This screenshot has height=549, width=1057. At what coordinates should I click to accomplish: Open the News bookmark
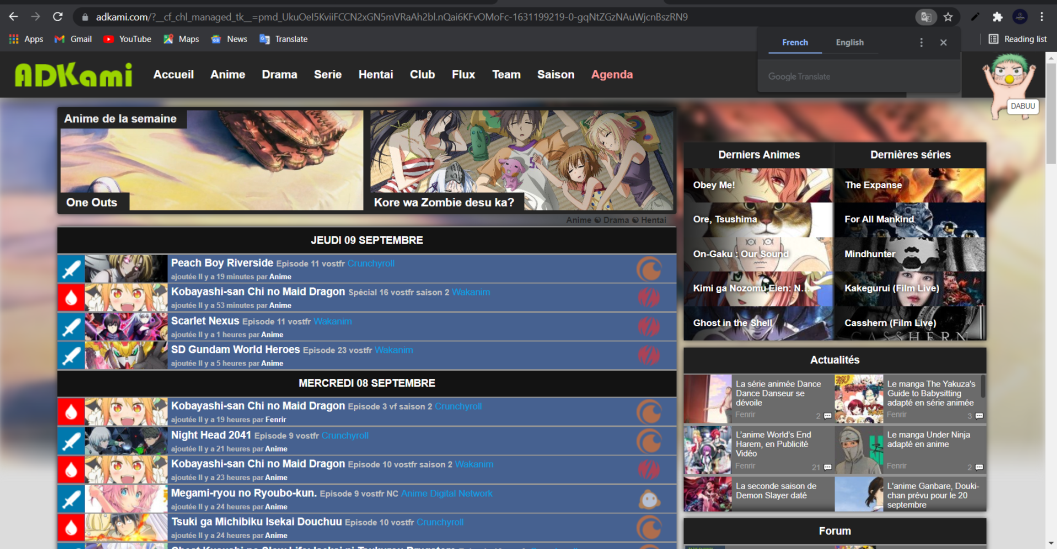[x=229, y=39]
